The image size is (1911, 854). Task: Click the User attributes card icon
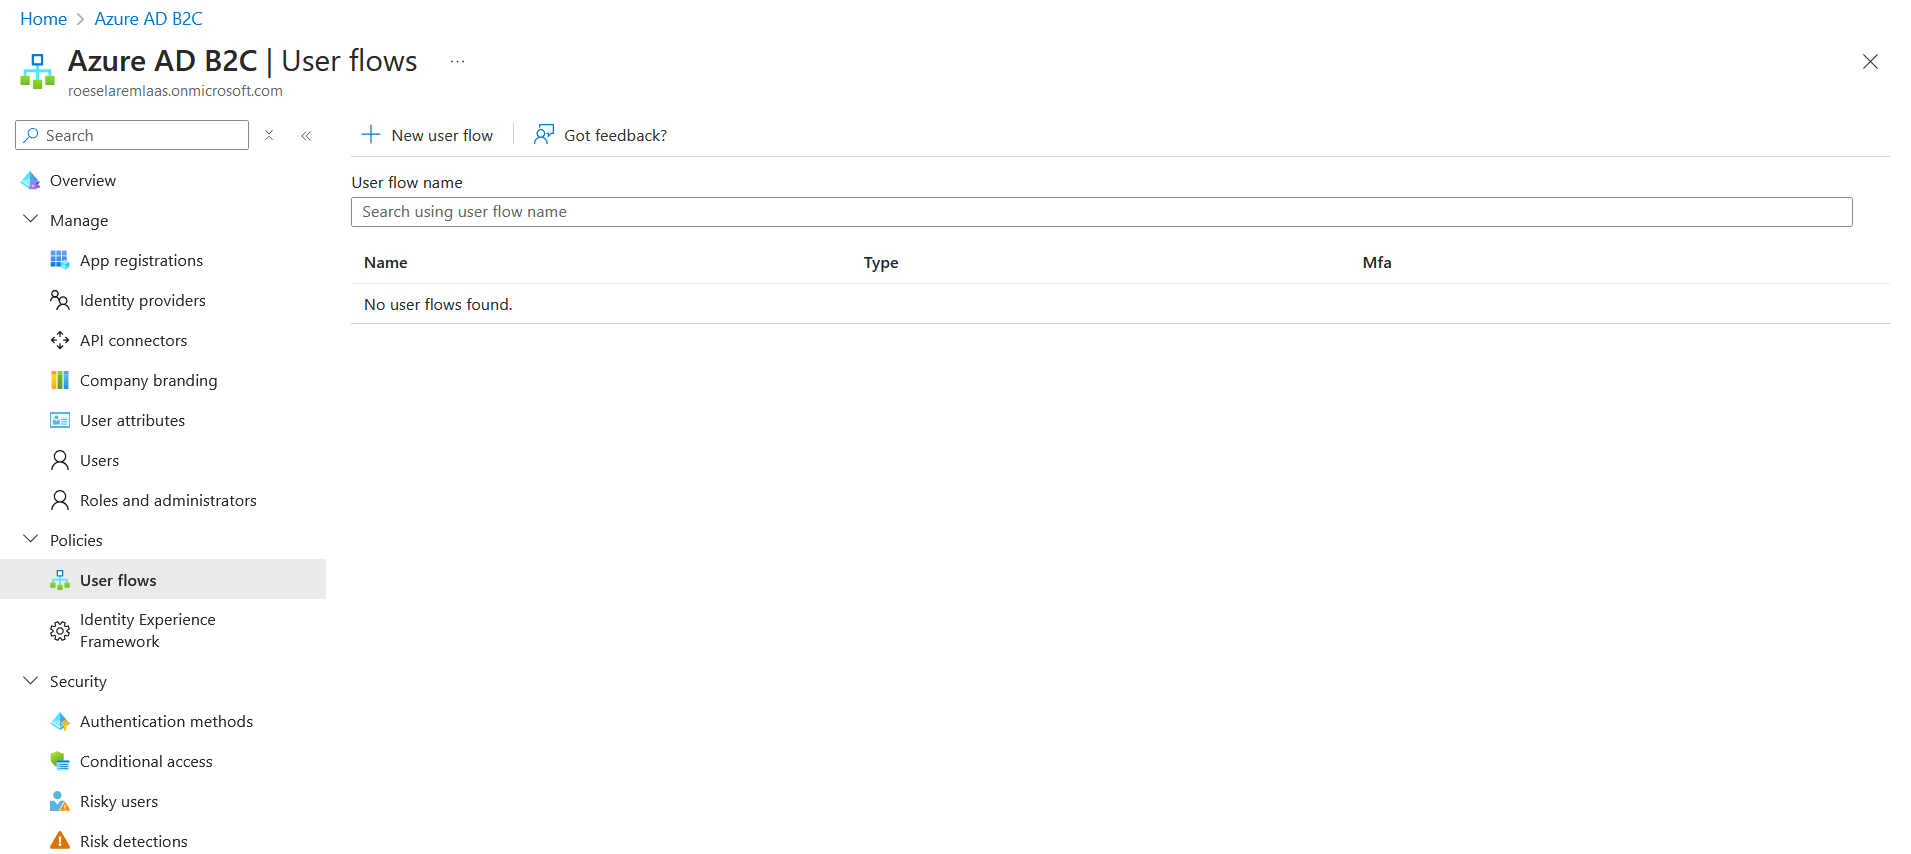point(60,420)
